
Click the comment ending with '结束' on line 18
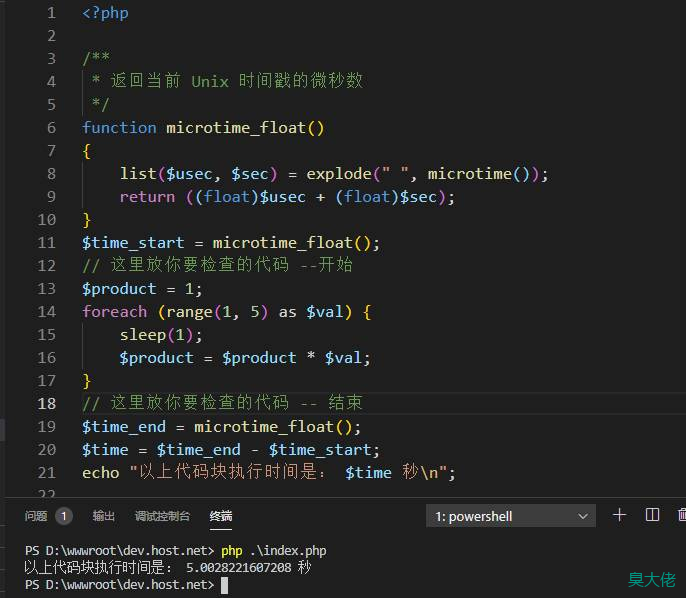click(x=222, y=403)
